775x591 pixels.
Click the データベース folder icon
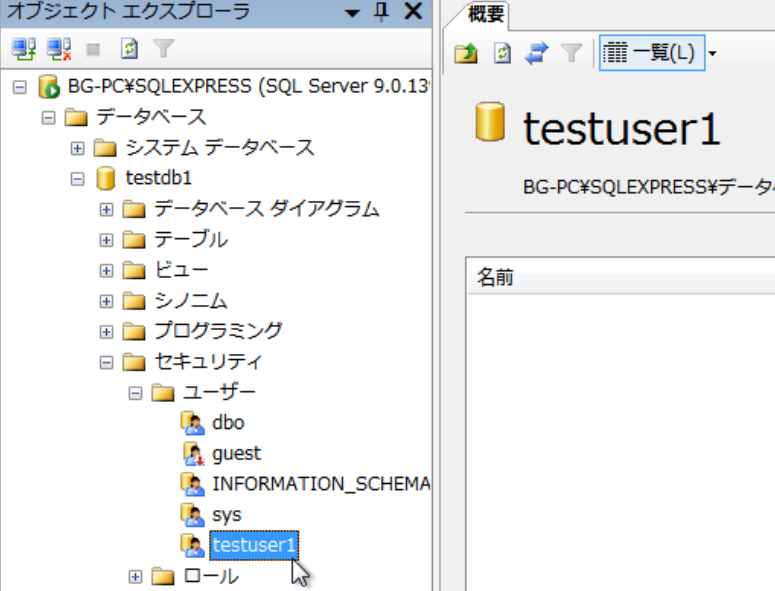pos(76,118)
